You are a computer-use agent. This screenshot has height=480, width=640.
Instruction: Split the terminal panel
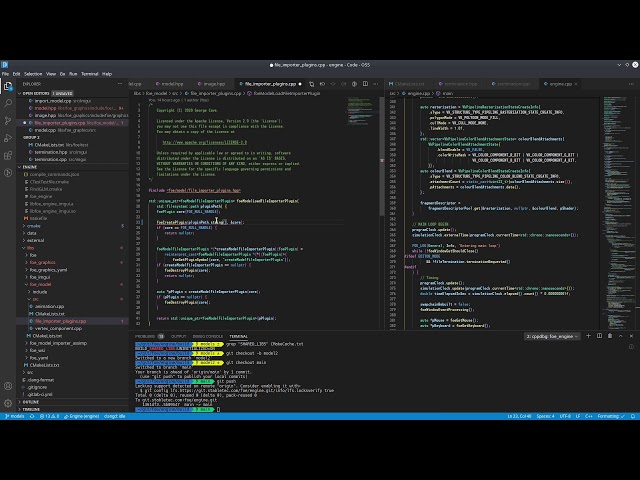click(599, 336)
